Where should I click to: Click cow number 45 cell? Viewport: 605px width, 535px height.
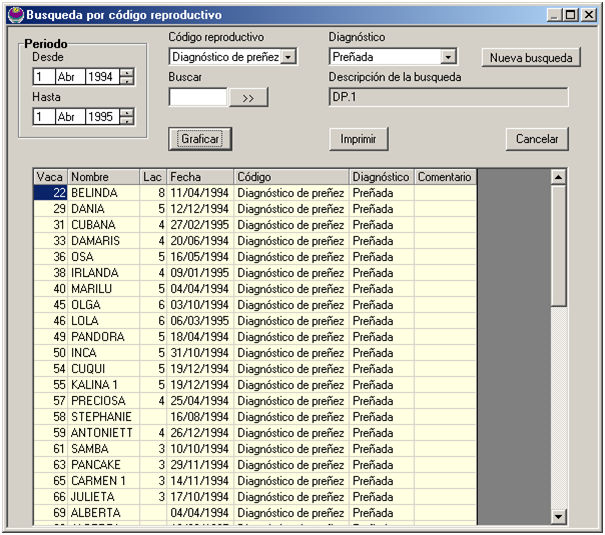coord(51,305)
